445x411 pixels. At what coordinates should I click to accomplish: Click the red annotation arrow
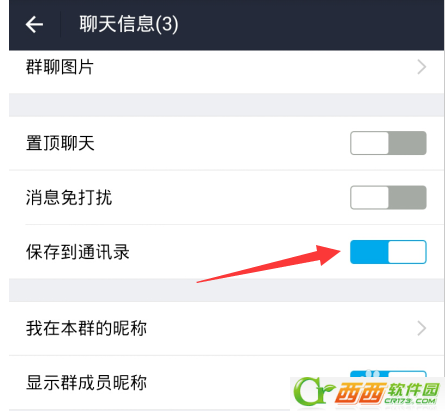pos(269,264)
